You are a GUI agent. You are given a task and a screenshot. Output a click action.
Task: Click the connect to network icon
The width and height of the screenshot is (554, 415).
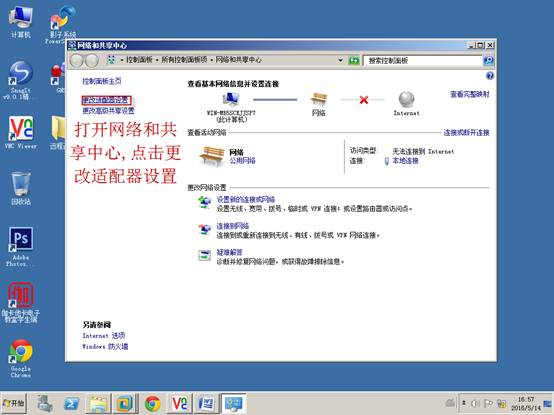click(x=204, y=229)
